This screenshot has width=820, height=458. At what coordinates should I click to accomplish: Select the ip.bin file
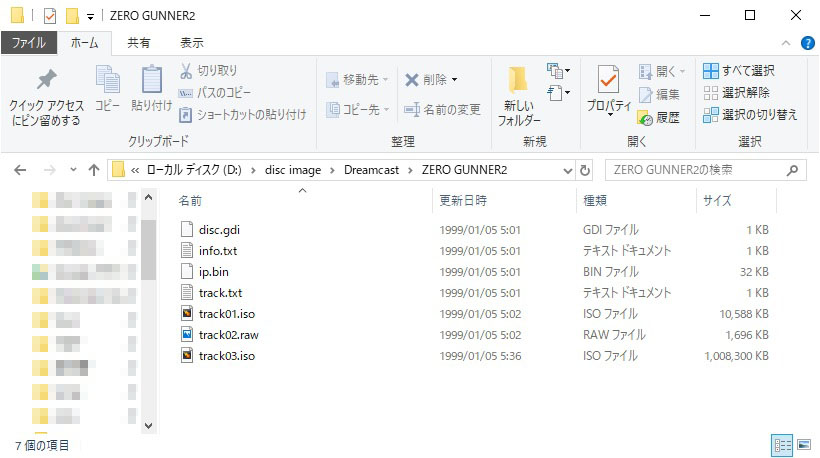click(x=213, y=272)
